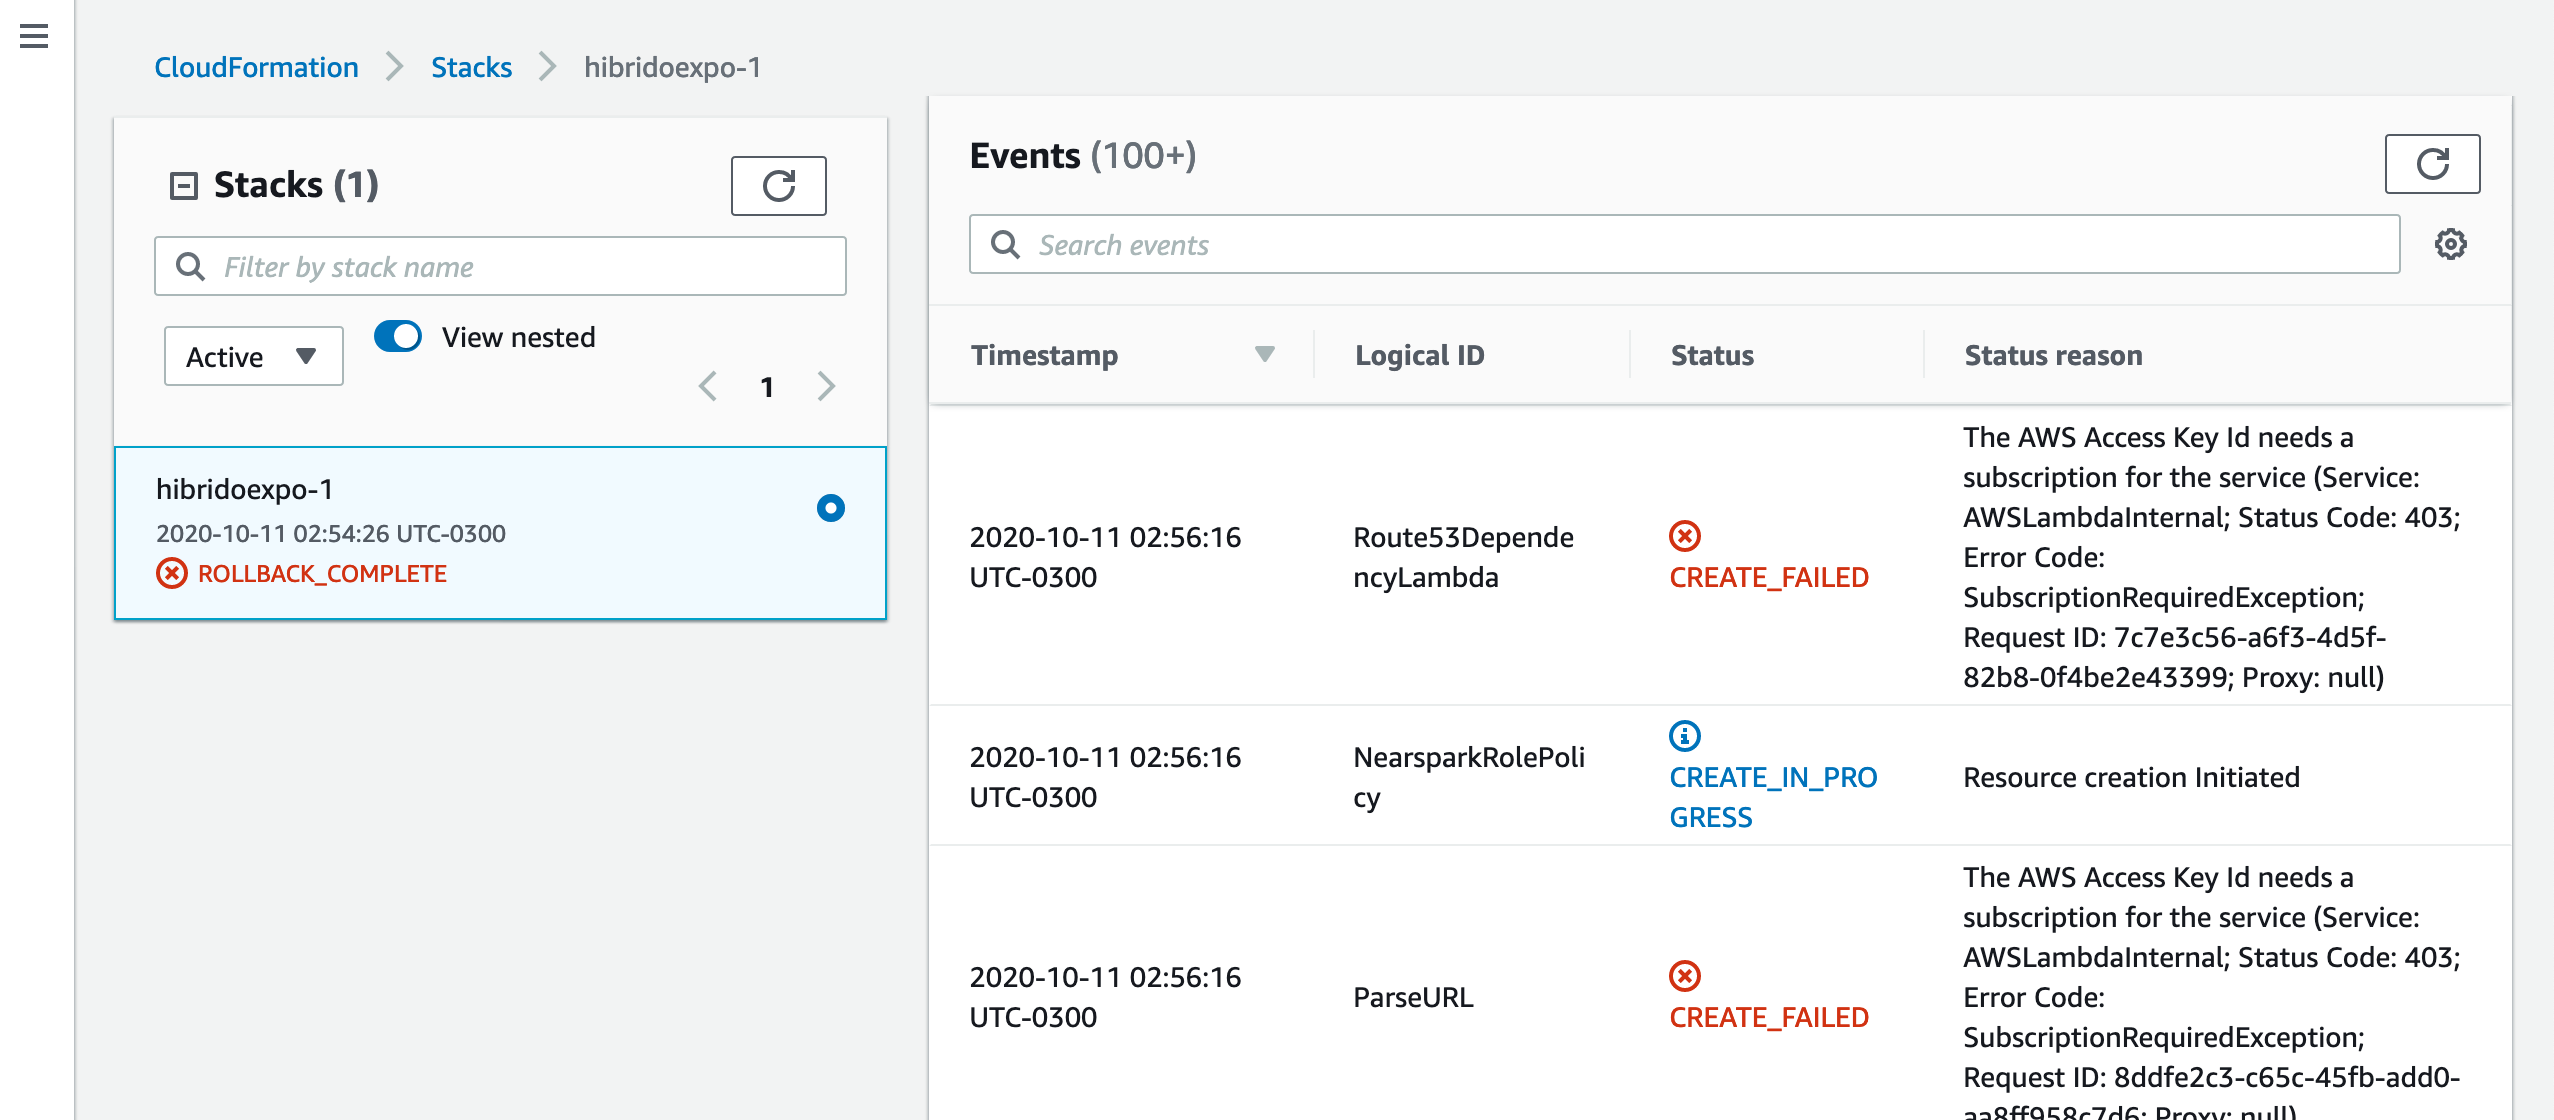Screen dimensions: 2554x1120
Task: Click the Stacks (1) heading
Action: [x=296, y=185]
